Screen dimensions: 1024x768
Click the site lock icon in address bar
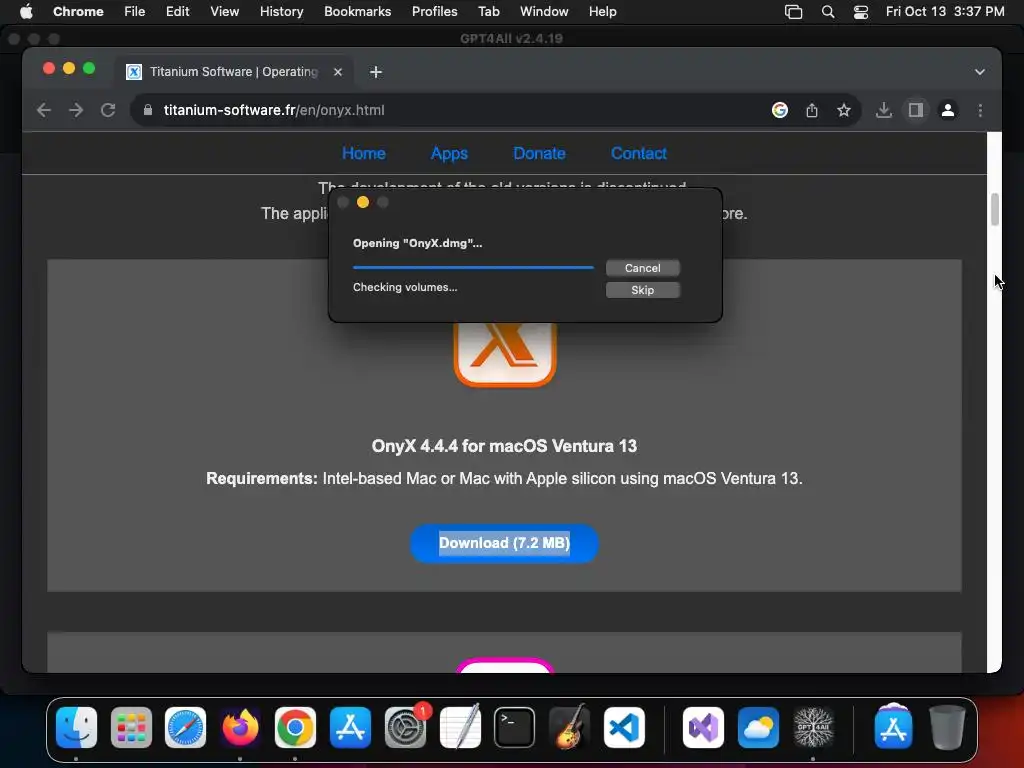pos(148,110)
